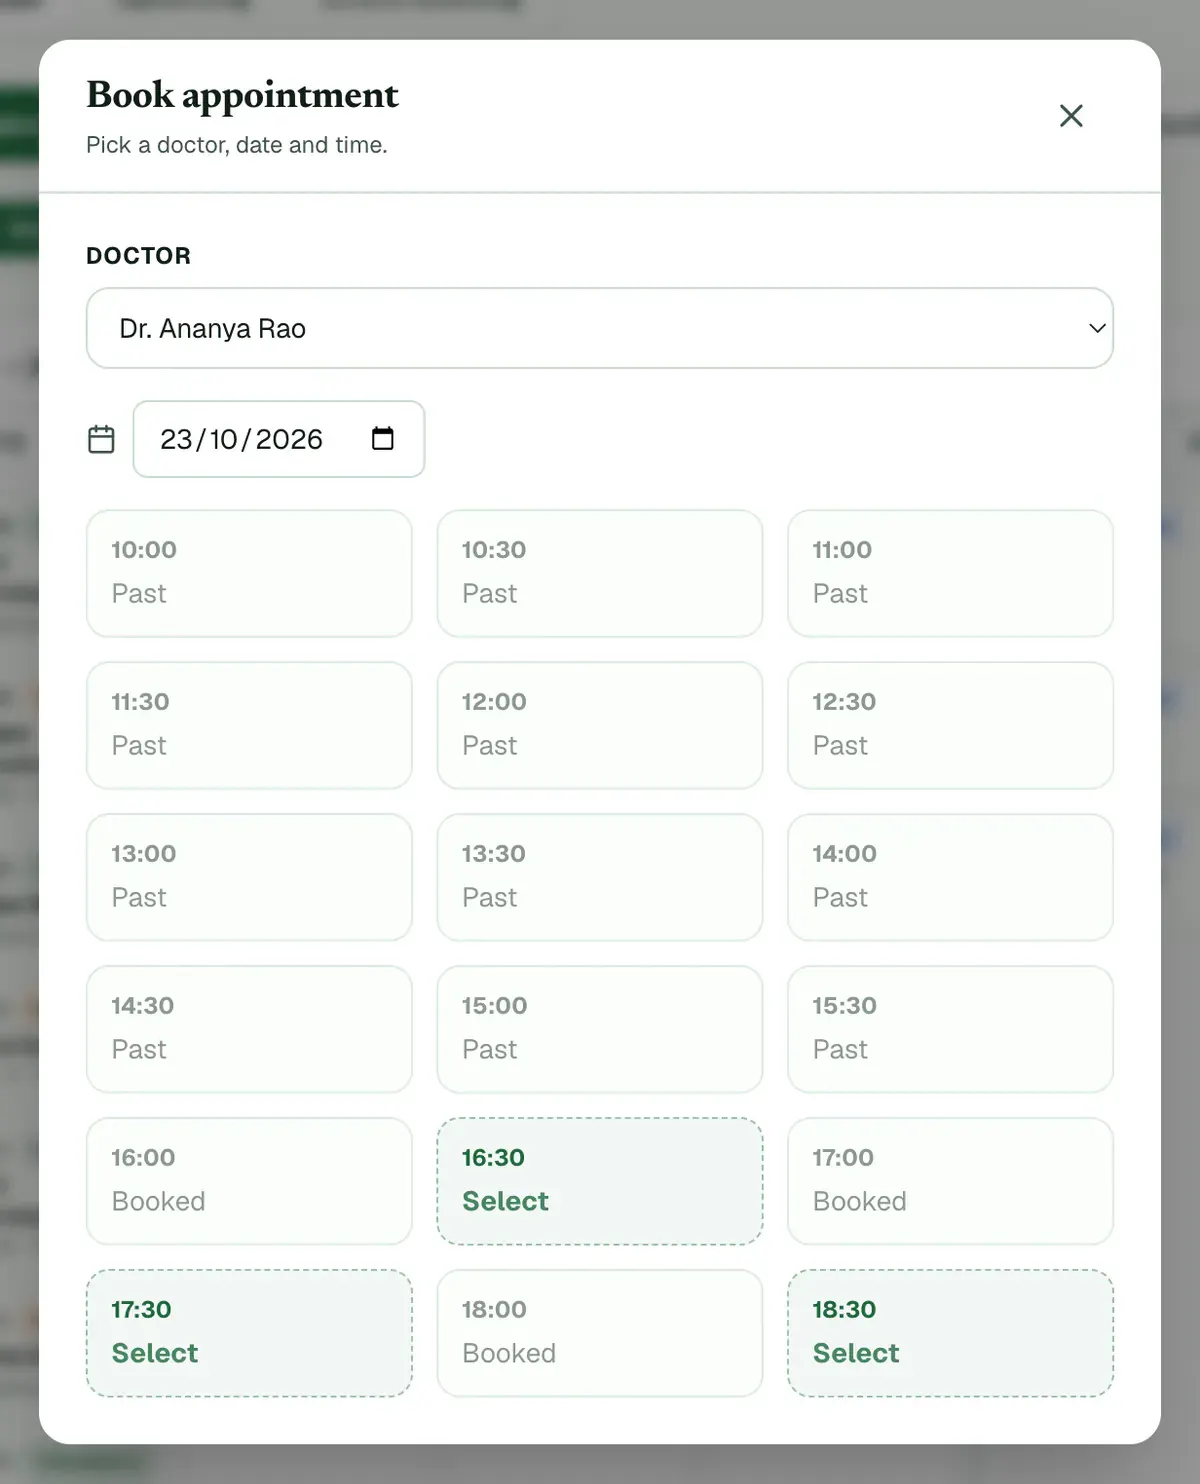This screenshot has height=1484, width=1200.
Task: Close the Book appointment dialog
Action: point(1071,116)
